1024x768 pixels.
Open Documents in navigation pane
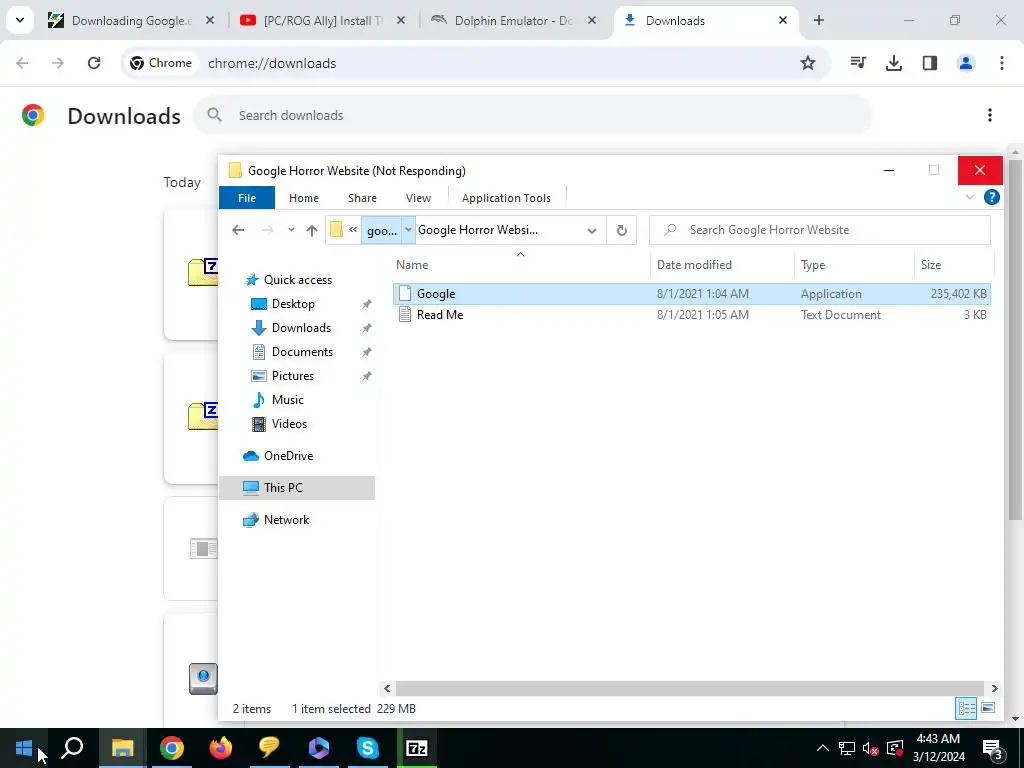click(302, 352)
